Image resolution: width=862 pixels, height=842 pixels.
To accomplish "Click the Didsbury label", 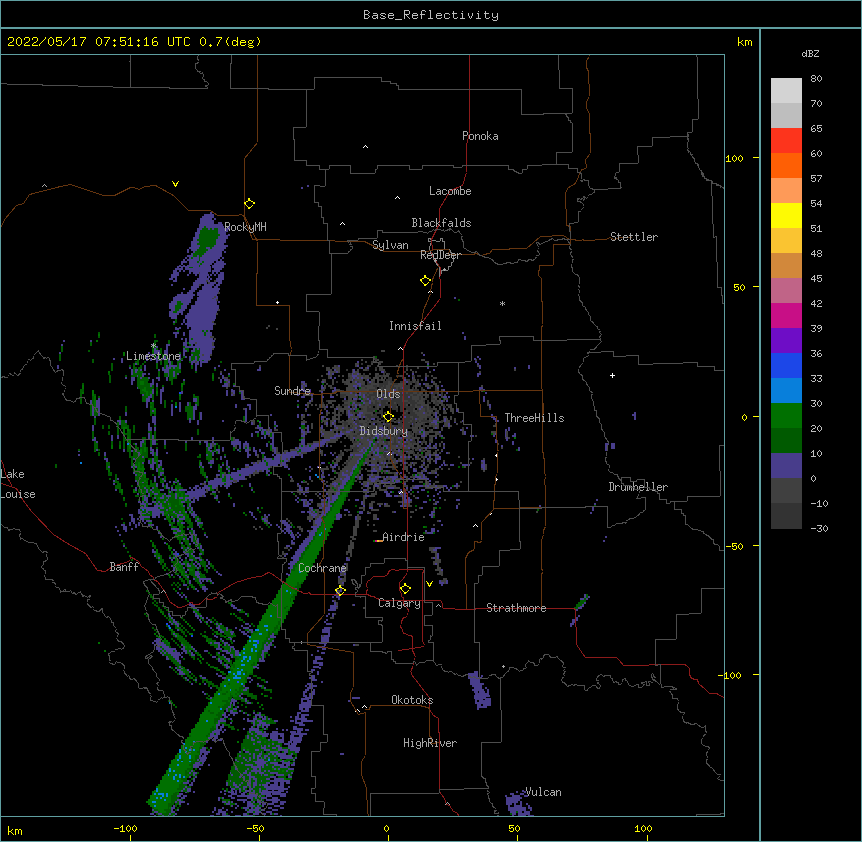I will pyautogui.click(x=383, y=431).
